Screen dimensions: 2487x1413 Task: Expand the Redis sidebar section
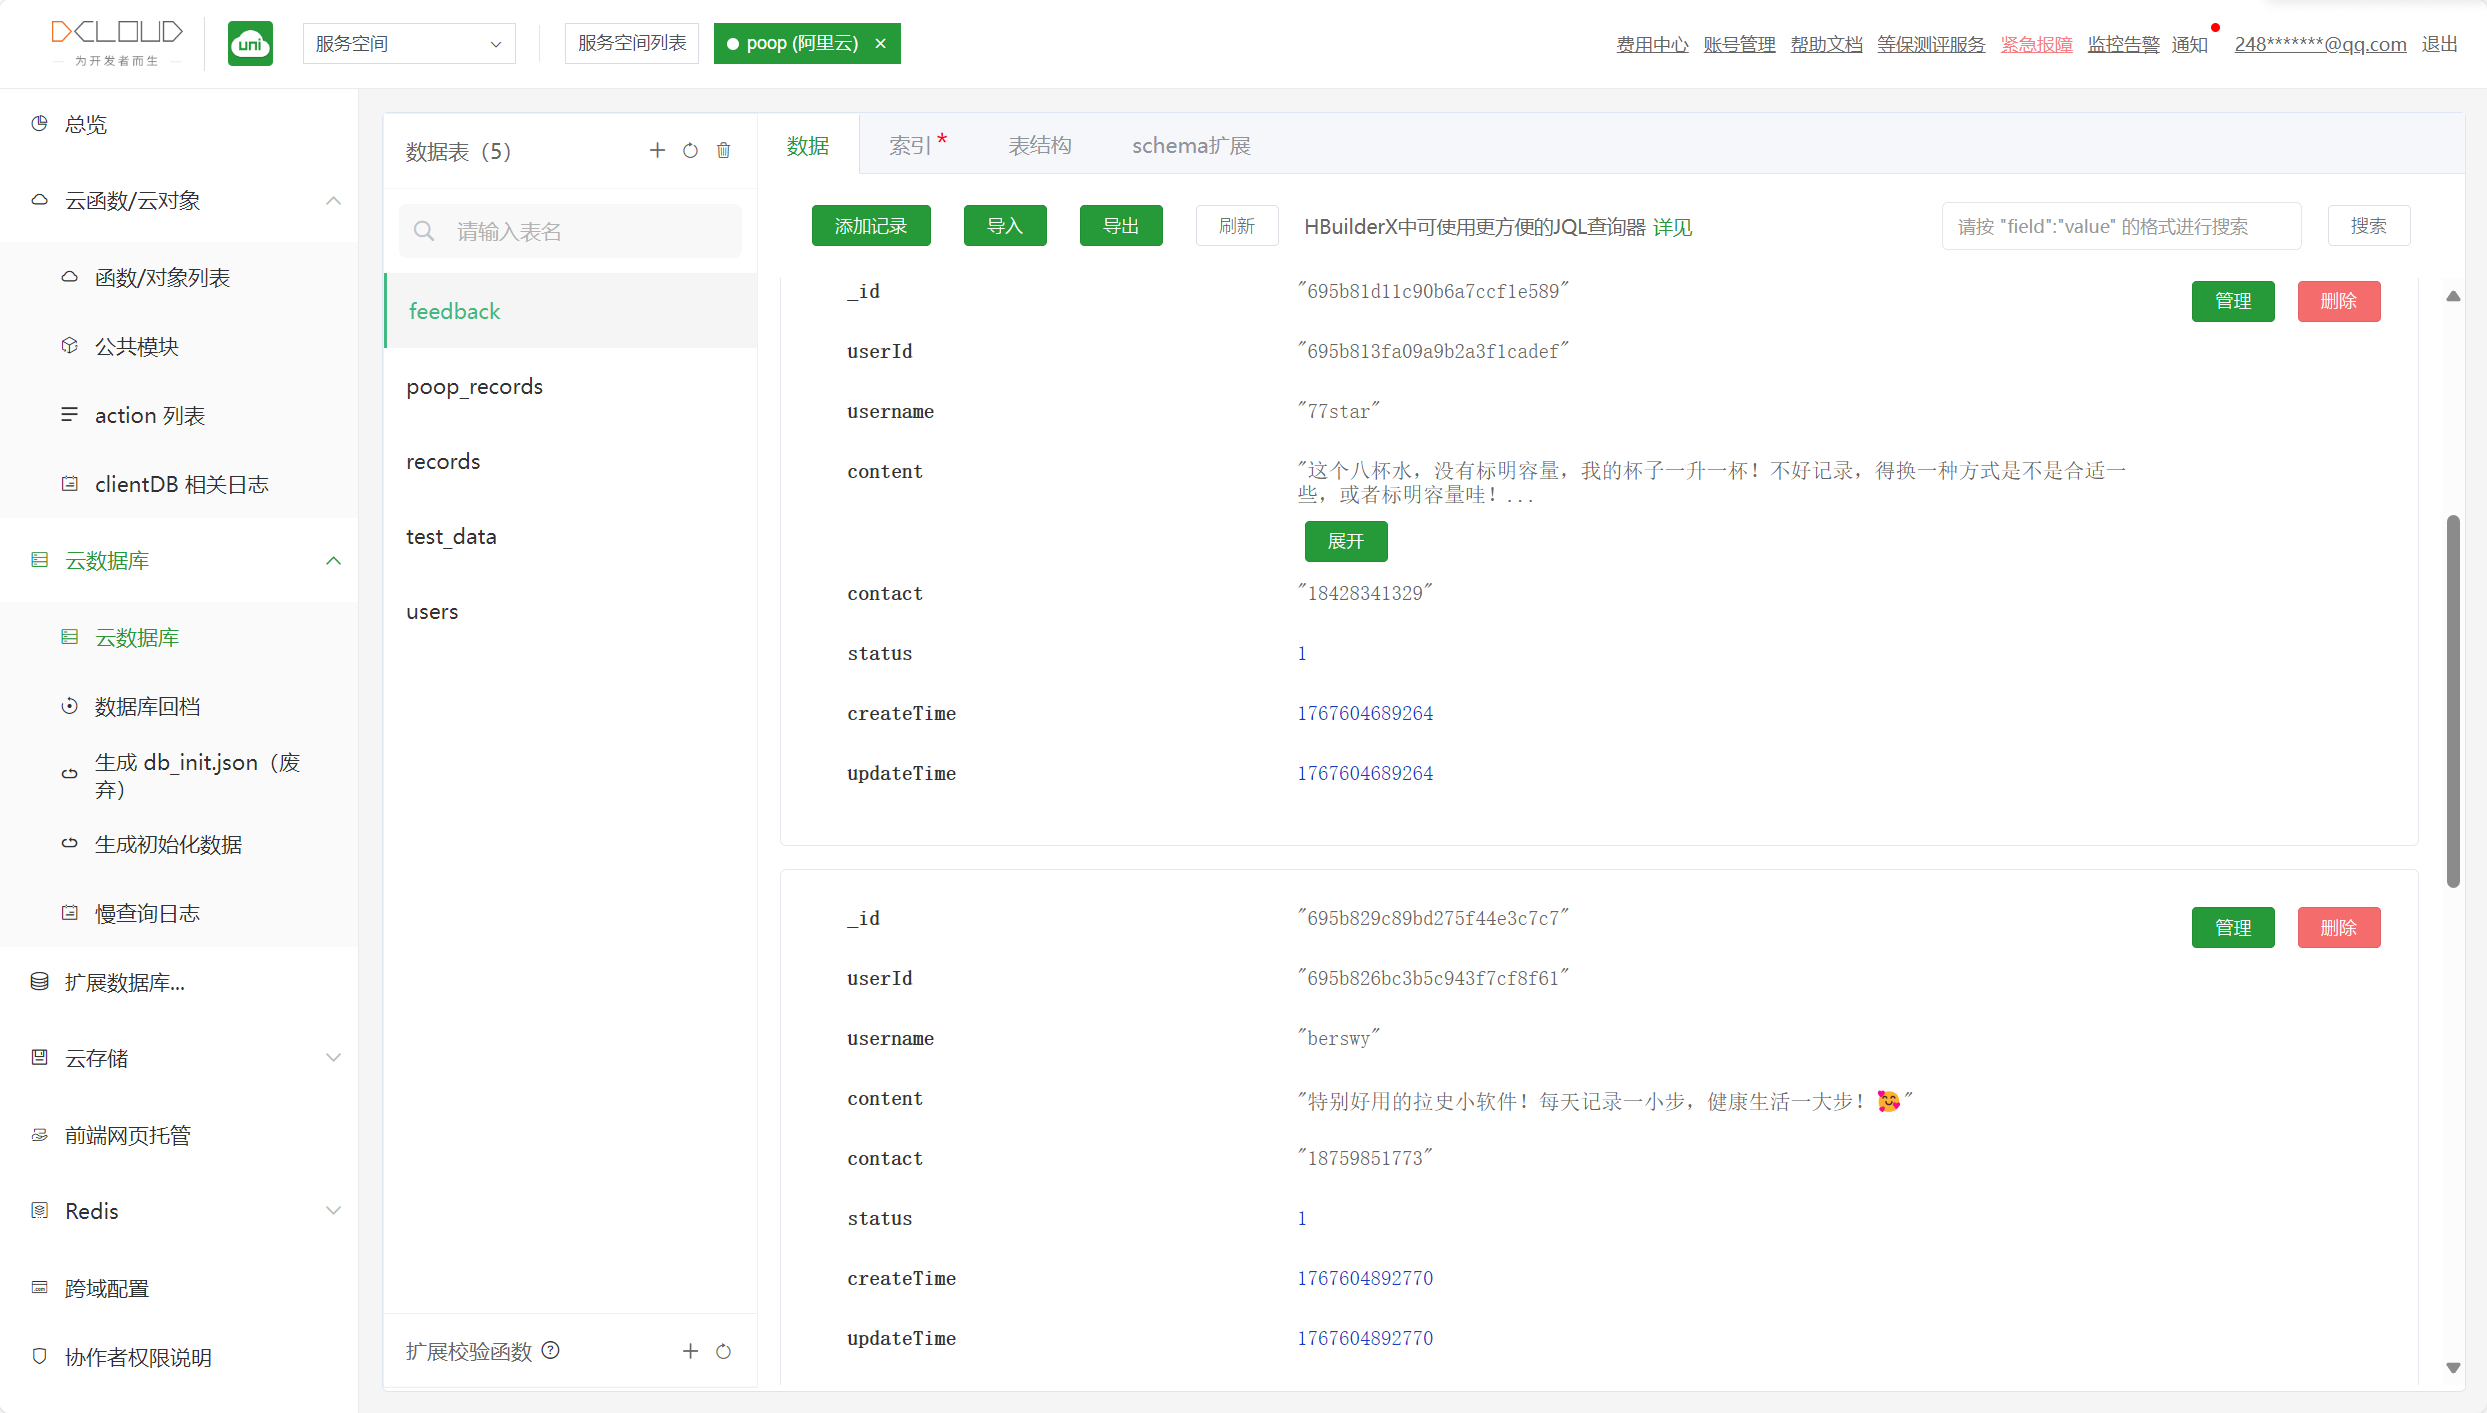(x=333, y=1211)
